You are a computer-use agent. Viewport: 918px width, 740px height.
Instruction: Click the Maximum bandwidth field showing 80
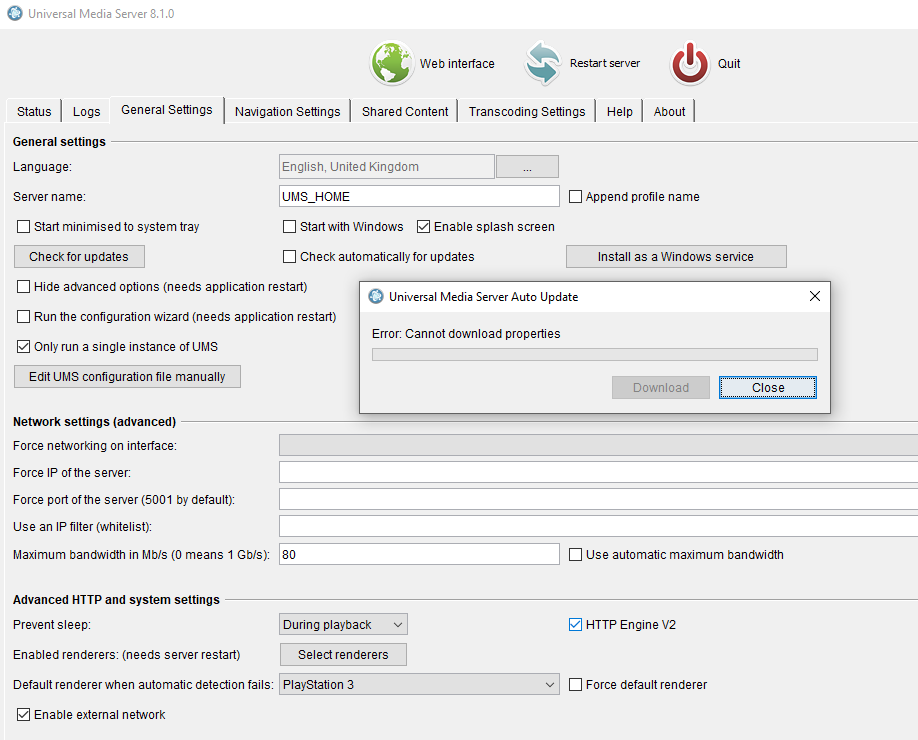pyautogui.click(x=419, y=554)
